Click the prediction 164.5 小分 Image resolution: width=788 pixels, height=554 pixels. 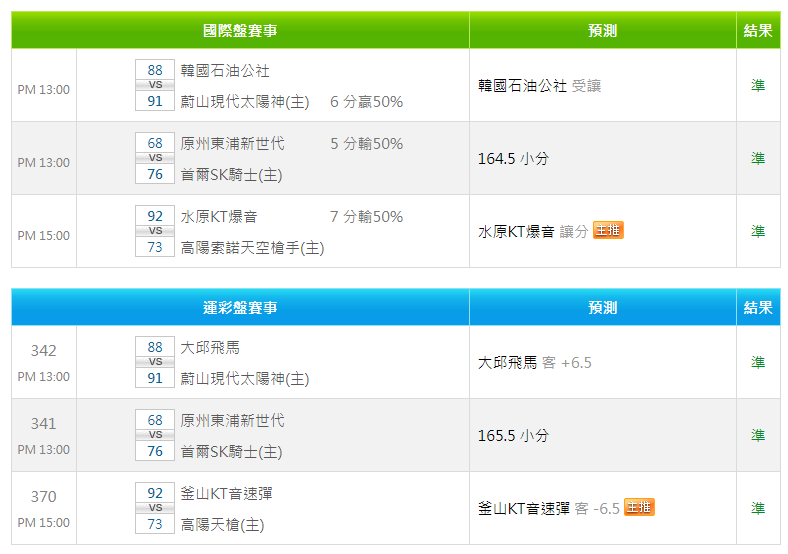coord(513,159)
